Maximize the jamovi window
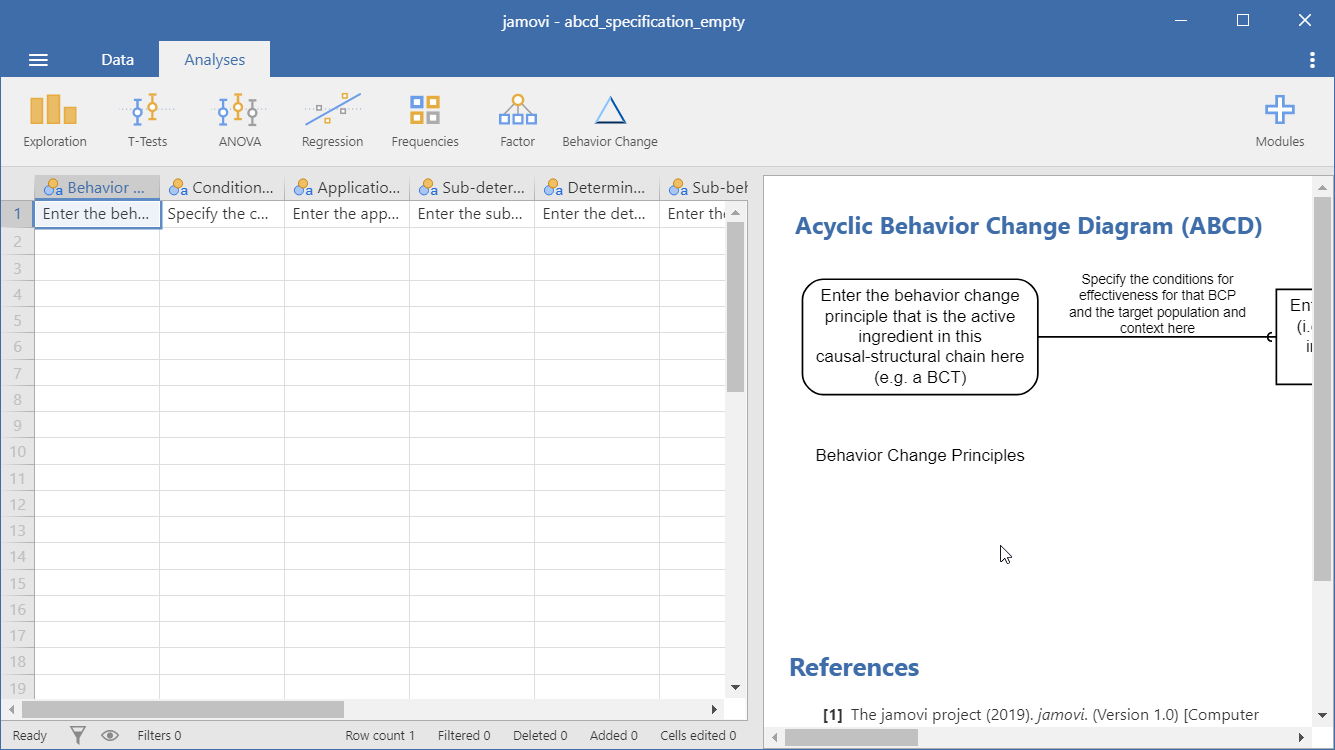 tap(1243, 20)
